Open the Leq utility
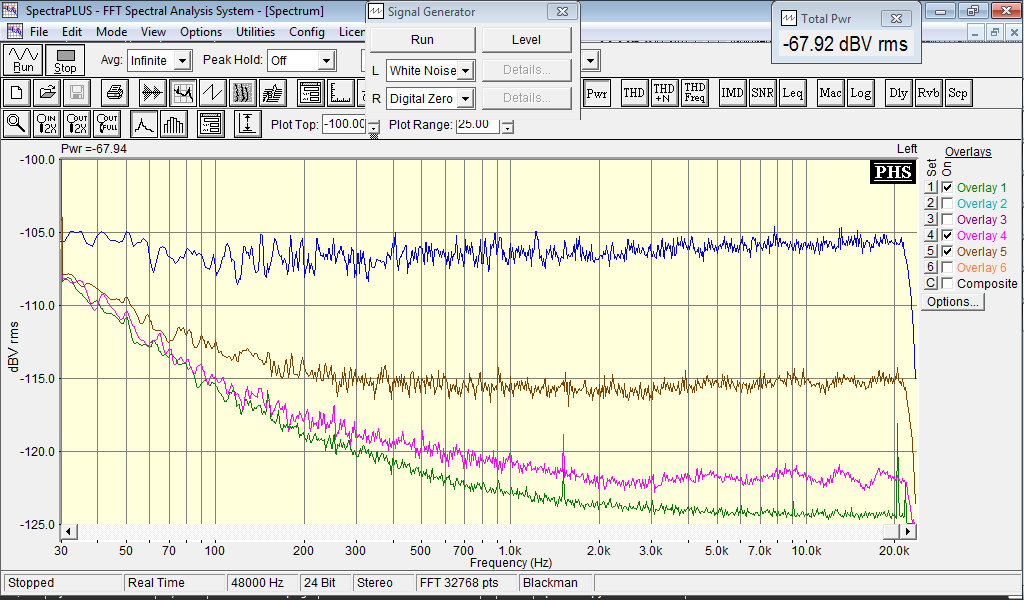The height and width of the screenshot is (600, 1024). [792, 93]
